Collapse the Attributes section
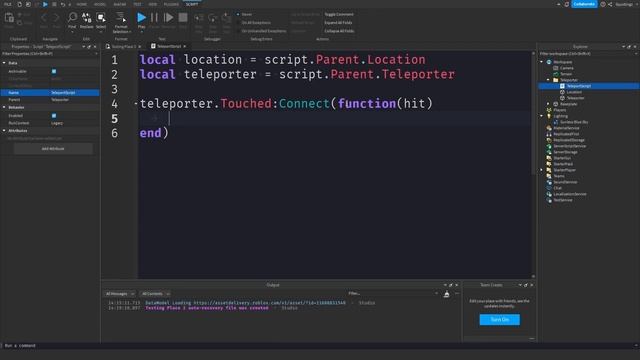 [4, 131]
